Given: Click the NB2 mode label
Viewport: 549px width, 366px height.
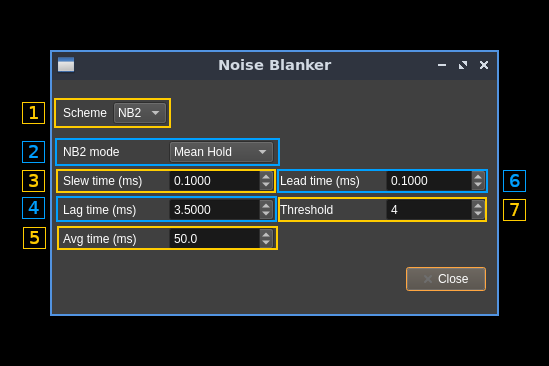Looking at the screenshot, I should pos(91,152).
